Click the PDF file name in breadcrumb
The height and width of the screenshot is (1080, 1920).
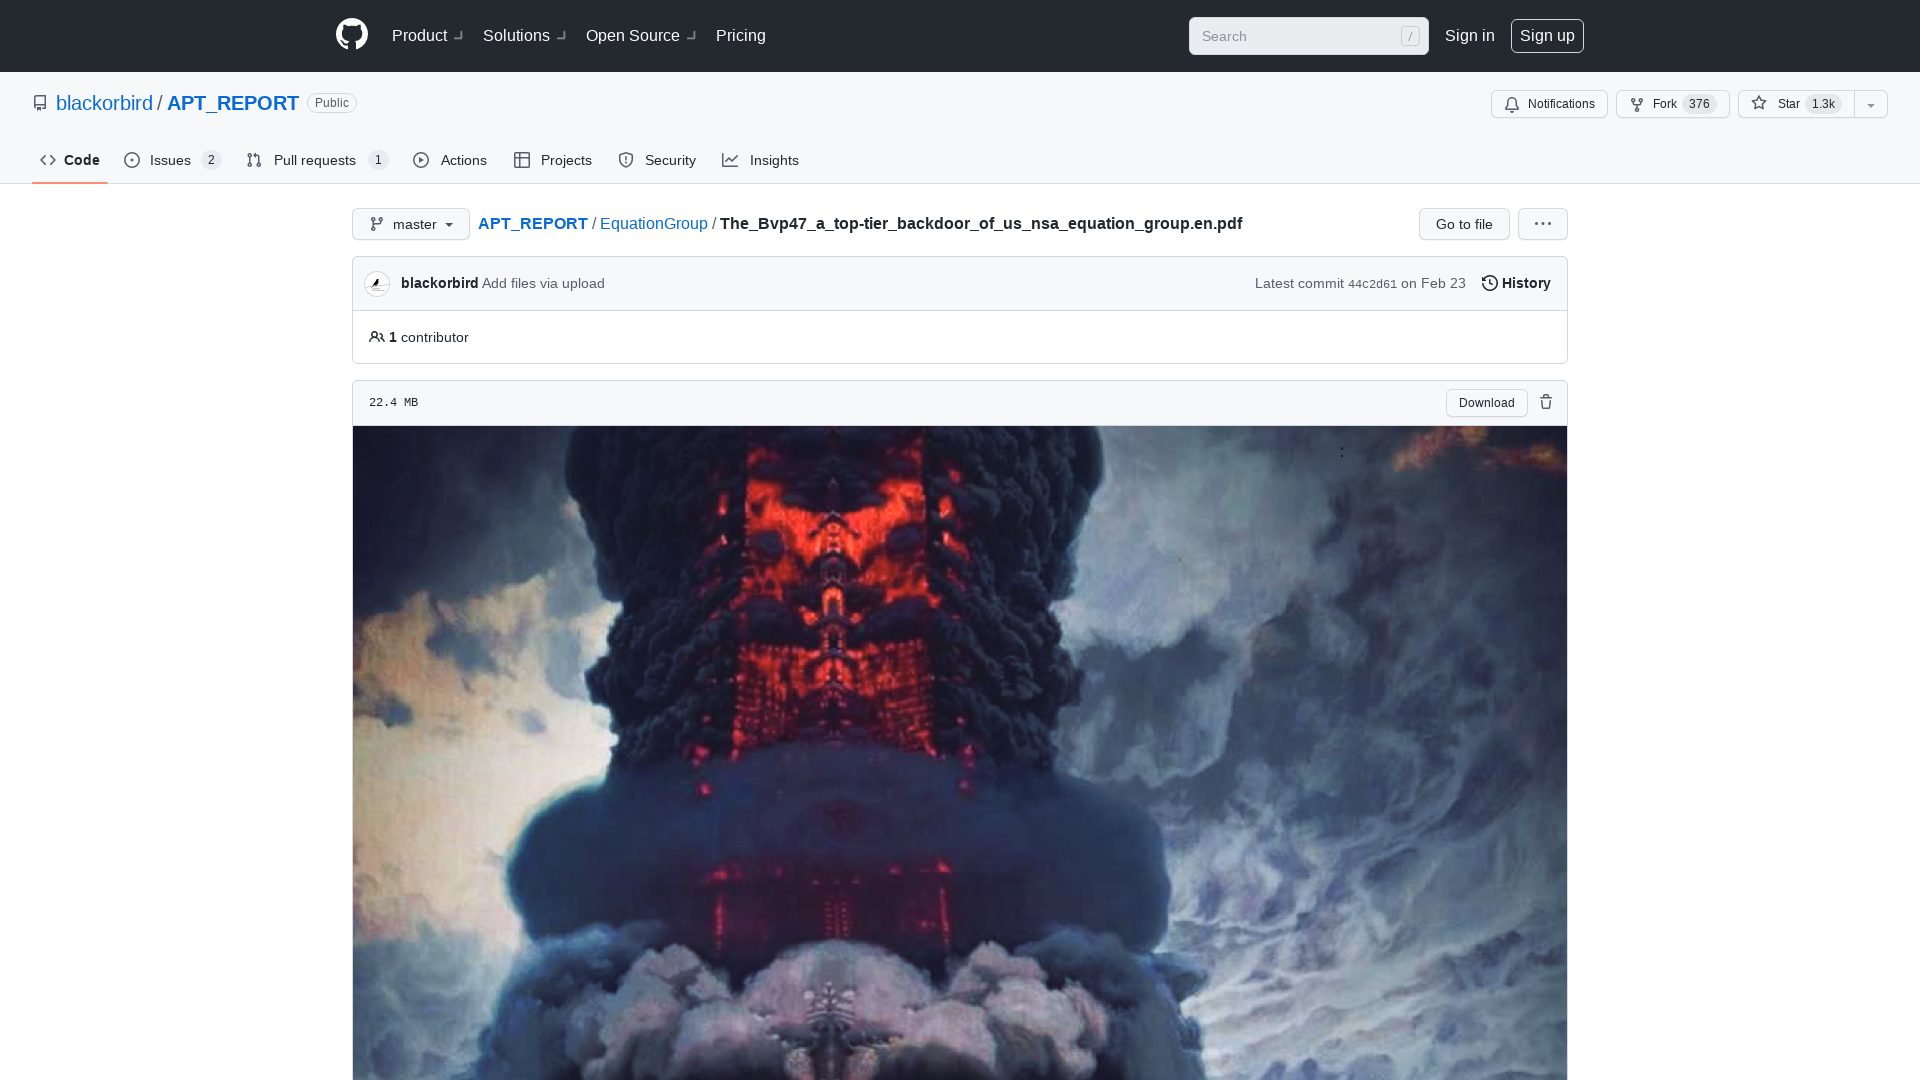981,223
